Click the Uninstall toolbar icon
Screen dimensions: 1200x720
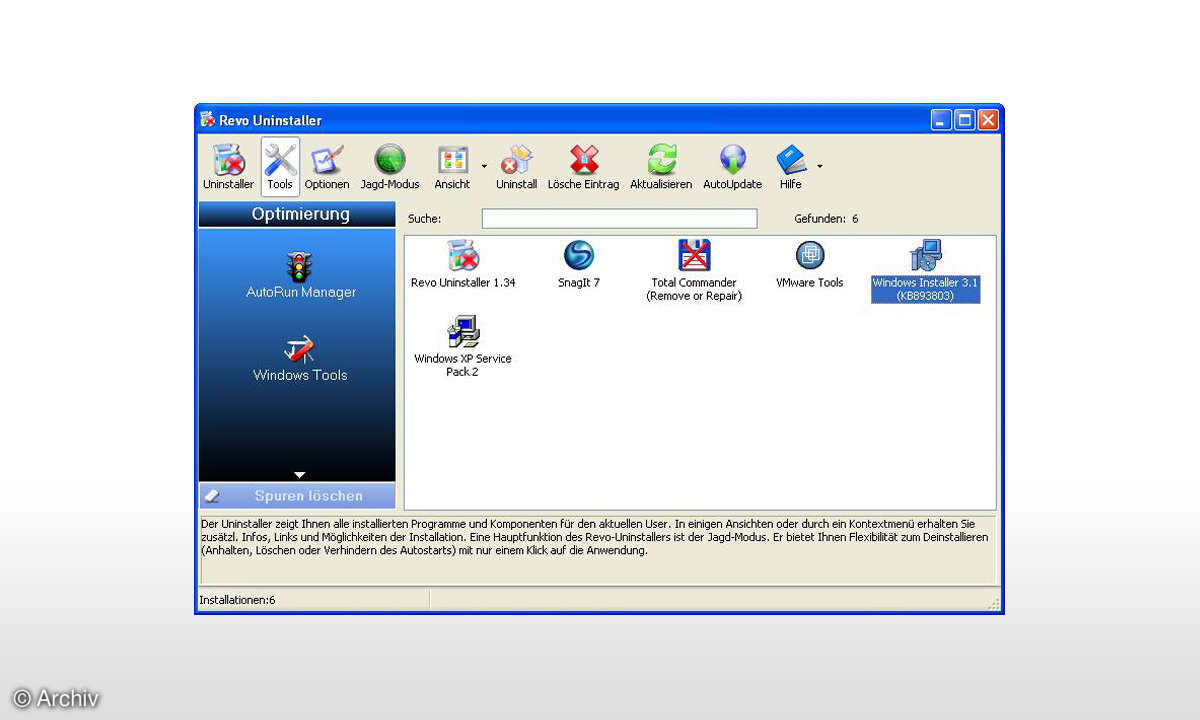coord(517,160)
